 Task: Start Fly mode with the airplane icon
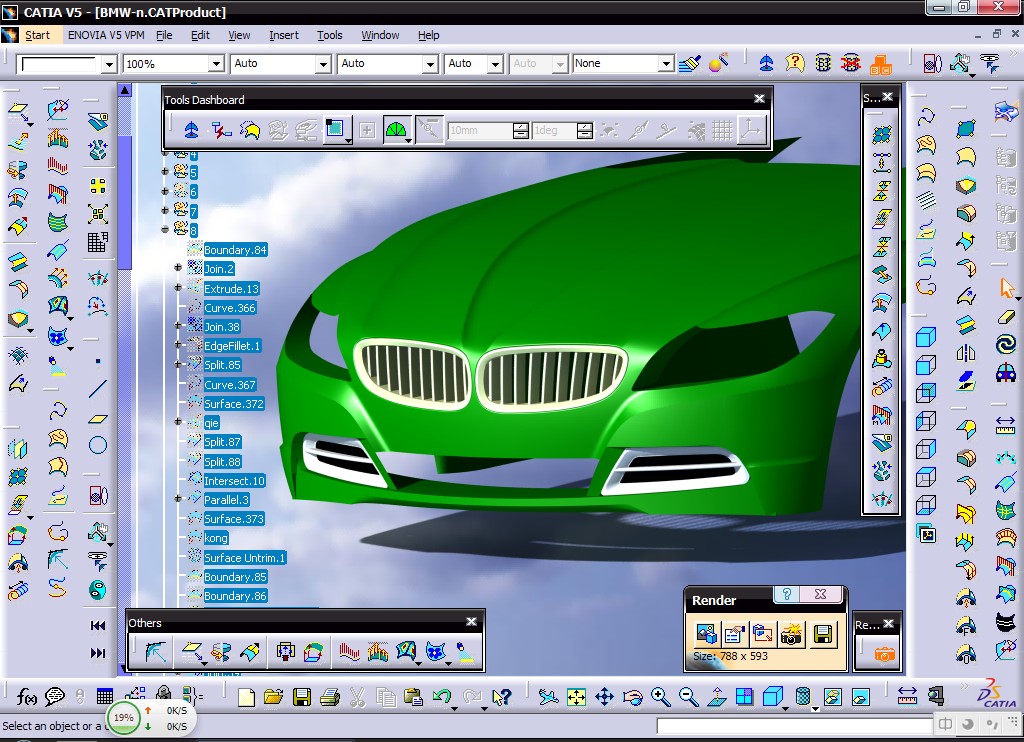(x=548, y=697)
